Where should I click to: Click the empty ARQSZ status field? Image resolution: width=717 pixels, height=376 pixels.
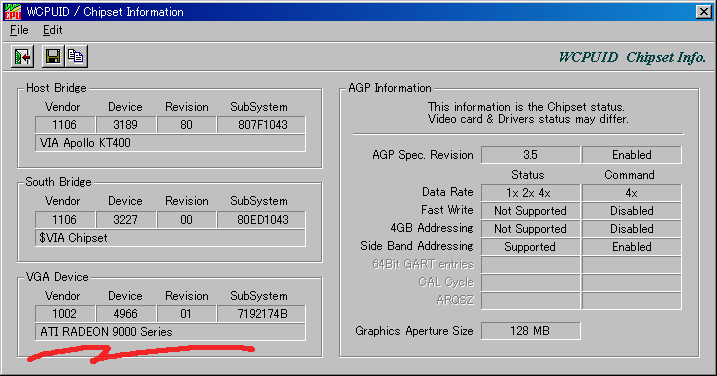[530, 301]
